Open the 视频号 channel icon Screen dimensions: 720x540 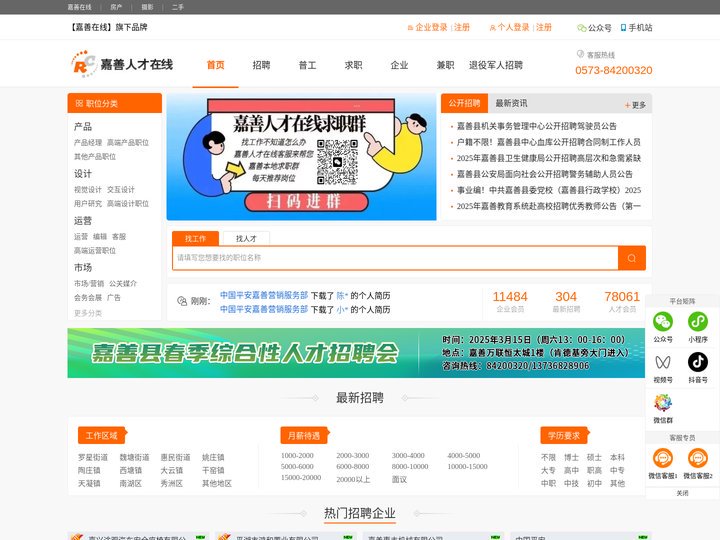(x=663, y=362)
